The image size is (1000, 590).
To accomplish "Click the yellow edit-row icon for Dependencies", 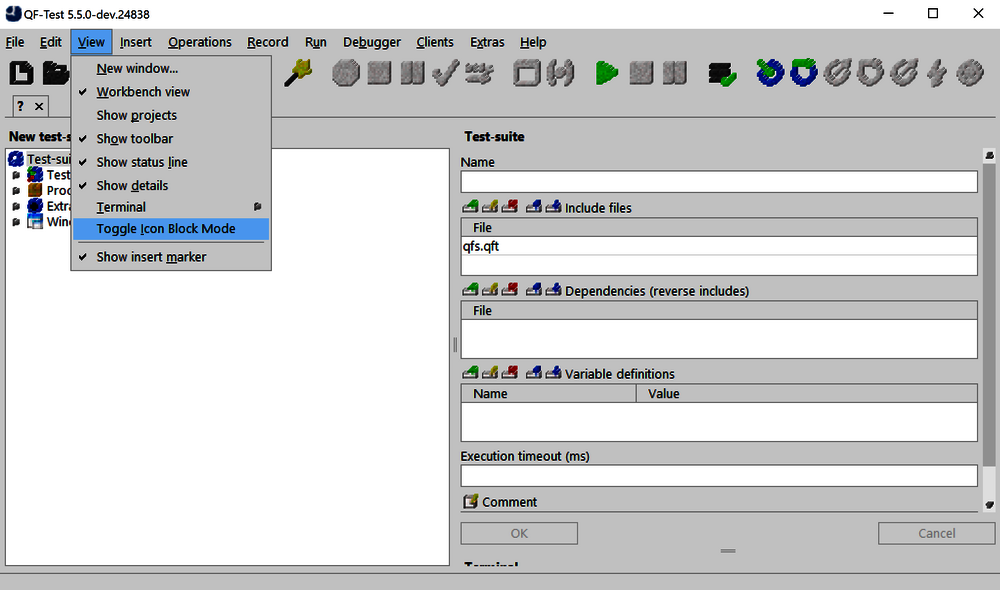I will click(x=490, y=291).
